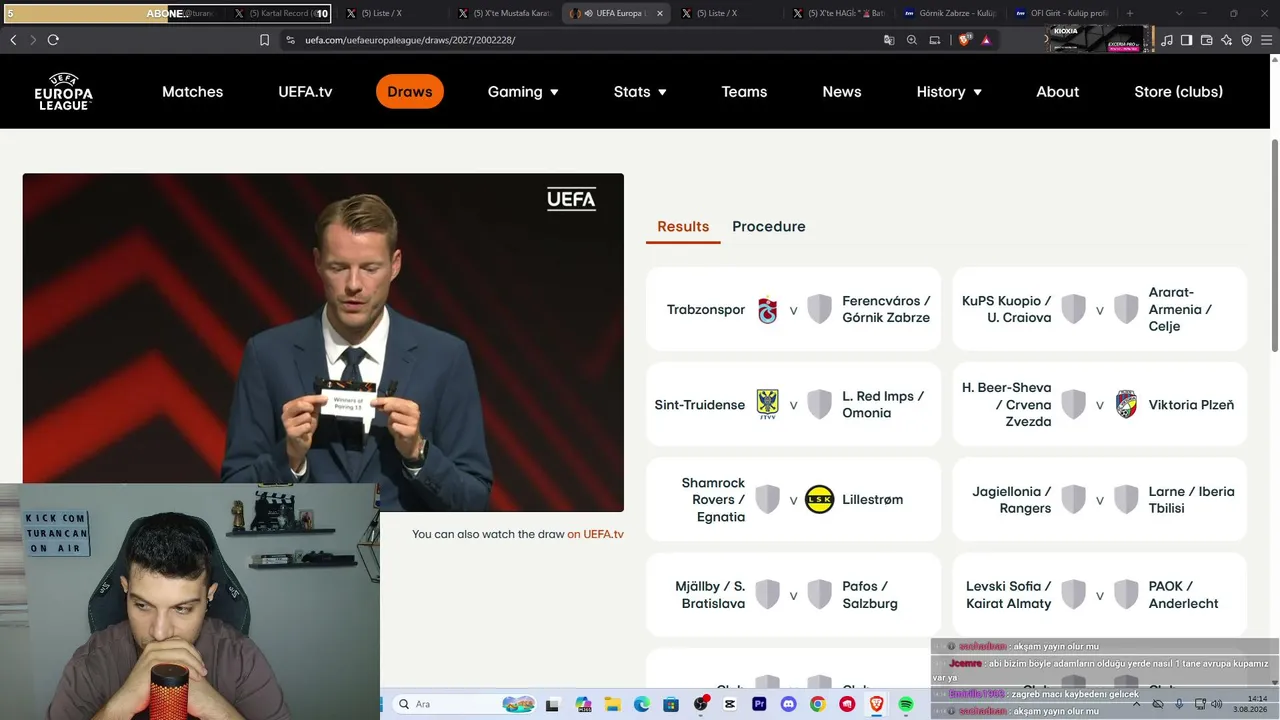1280x720 pixels.
Task: Open the About nav item
Action: pos(1058,92)
